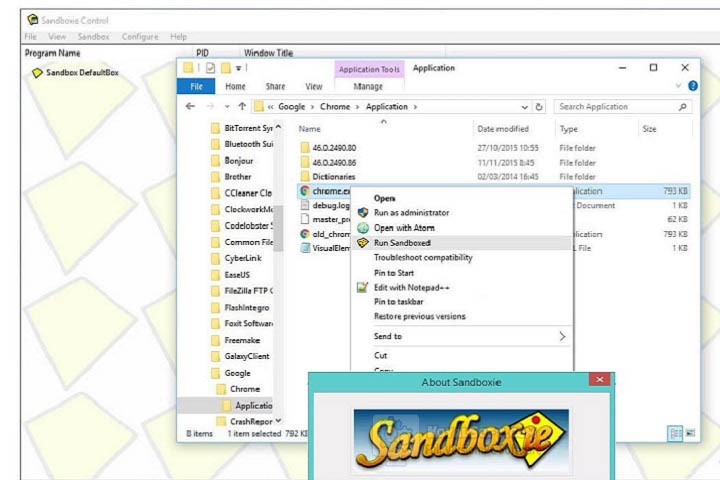The height and width of the screenshot is (480, 720).
Task: Select the Sandbox DefaultBox yellow icon
Action: point(37,73)
